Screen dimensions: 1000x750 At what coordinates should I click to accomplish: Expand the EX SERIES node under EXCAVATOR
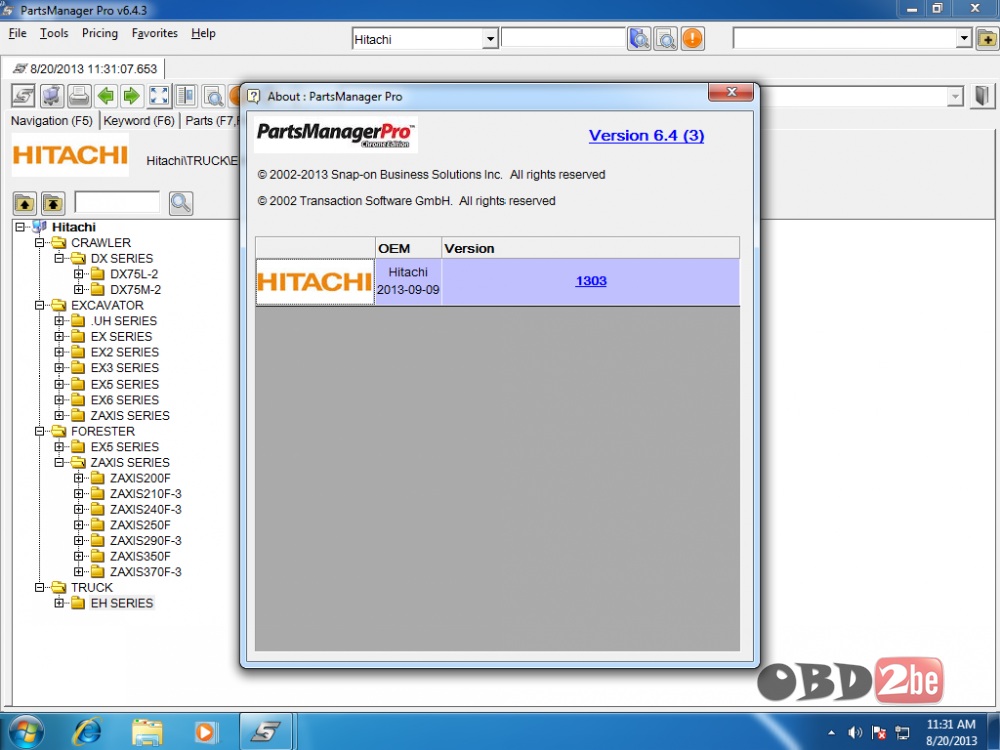(59, 336)
